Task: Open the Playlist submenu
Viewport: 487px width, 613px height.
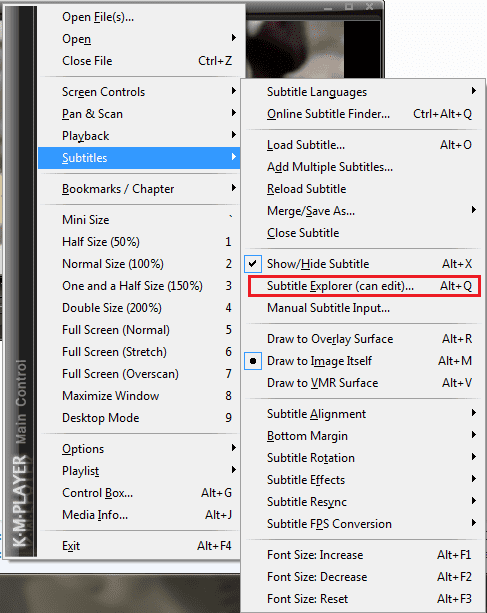Action: 139,471
